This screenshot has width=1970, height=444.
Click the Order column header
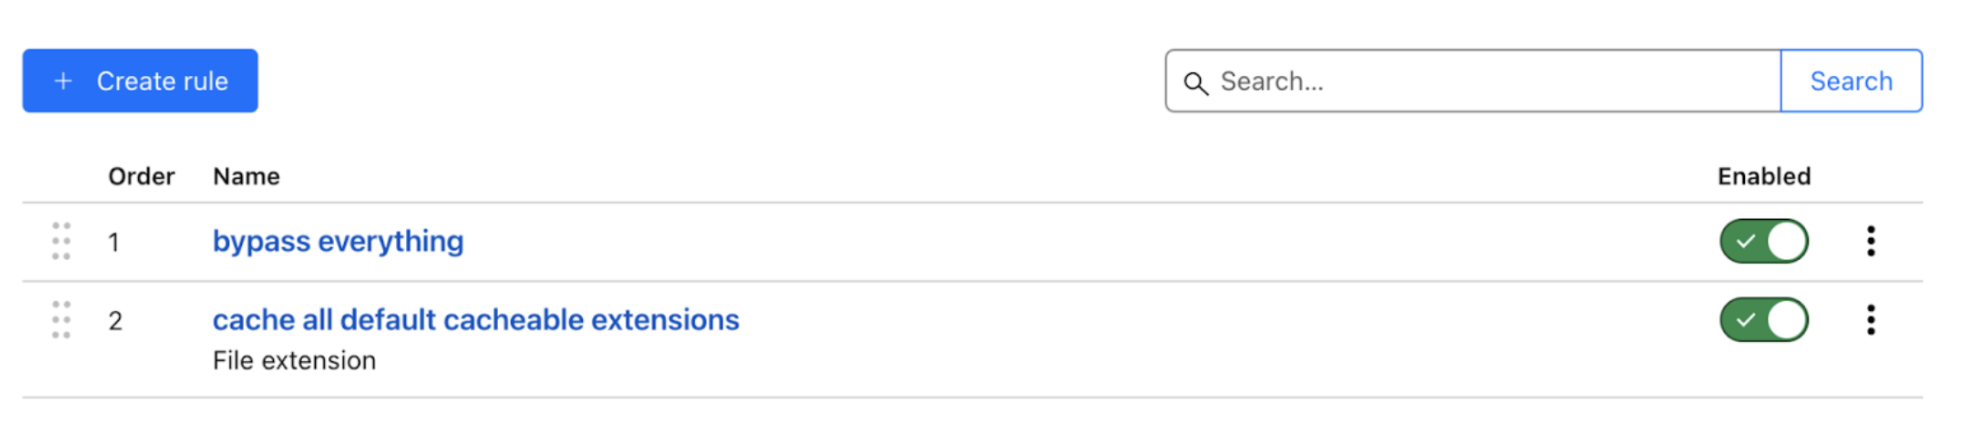tap(141, 177)
